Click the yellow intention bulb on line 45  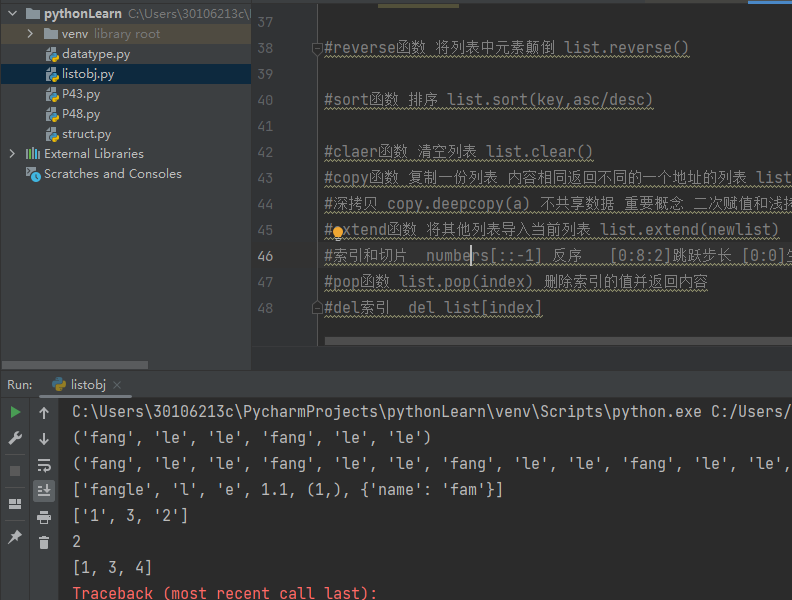coord(338,232)
